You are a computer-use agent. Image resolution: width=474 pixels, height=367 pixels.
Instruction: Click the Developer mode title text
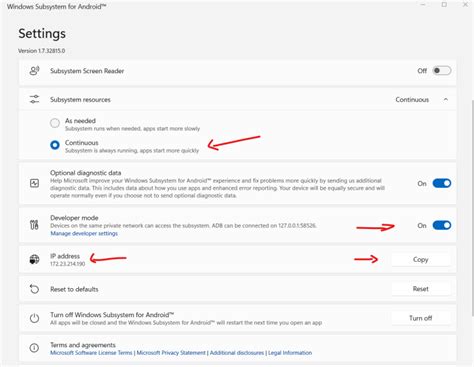(x=74, y=218)
